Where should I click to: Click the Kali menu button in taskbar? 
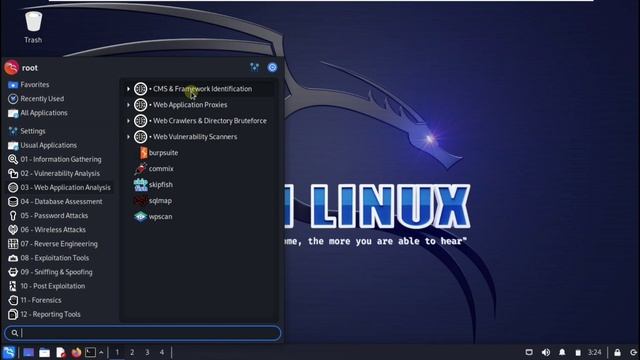pos(9,352)
